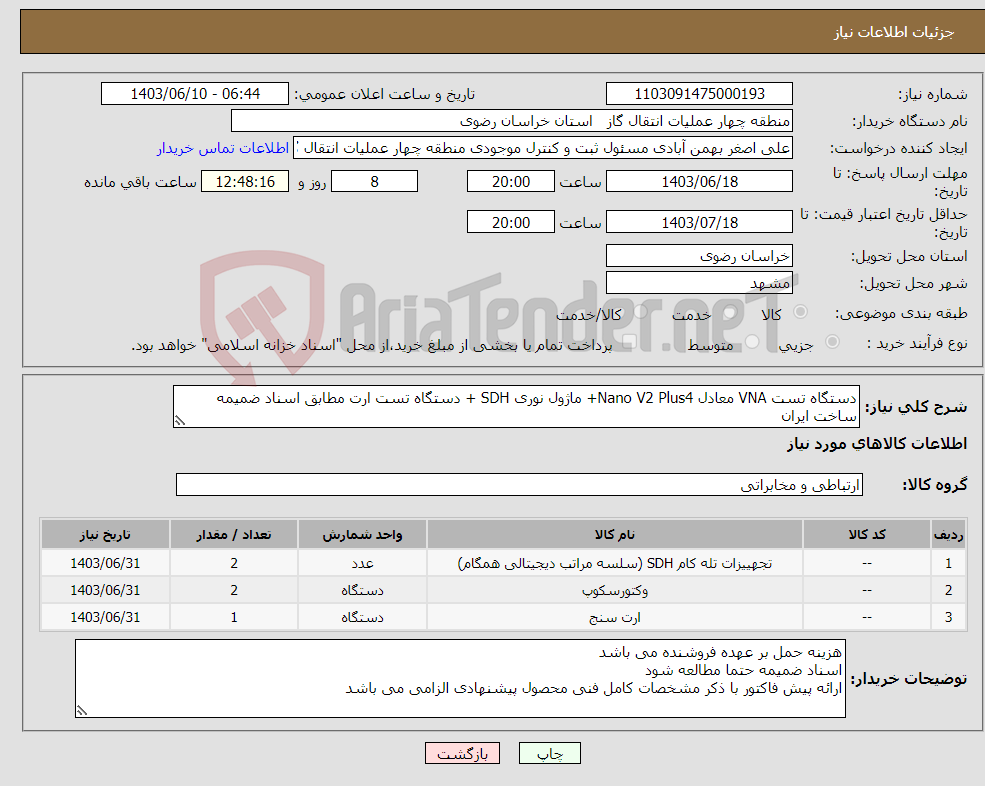
Task: Click the تاریخ نیاز column header
Action: coord(105,535)
